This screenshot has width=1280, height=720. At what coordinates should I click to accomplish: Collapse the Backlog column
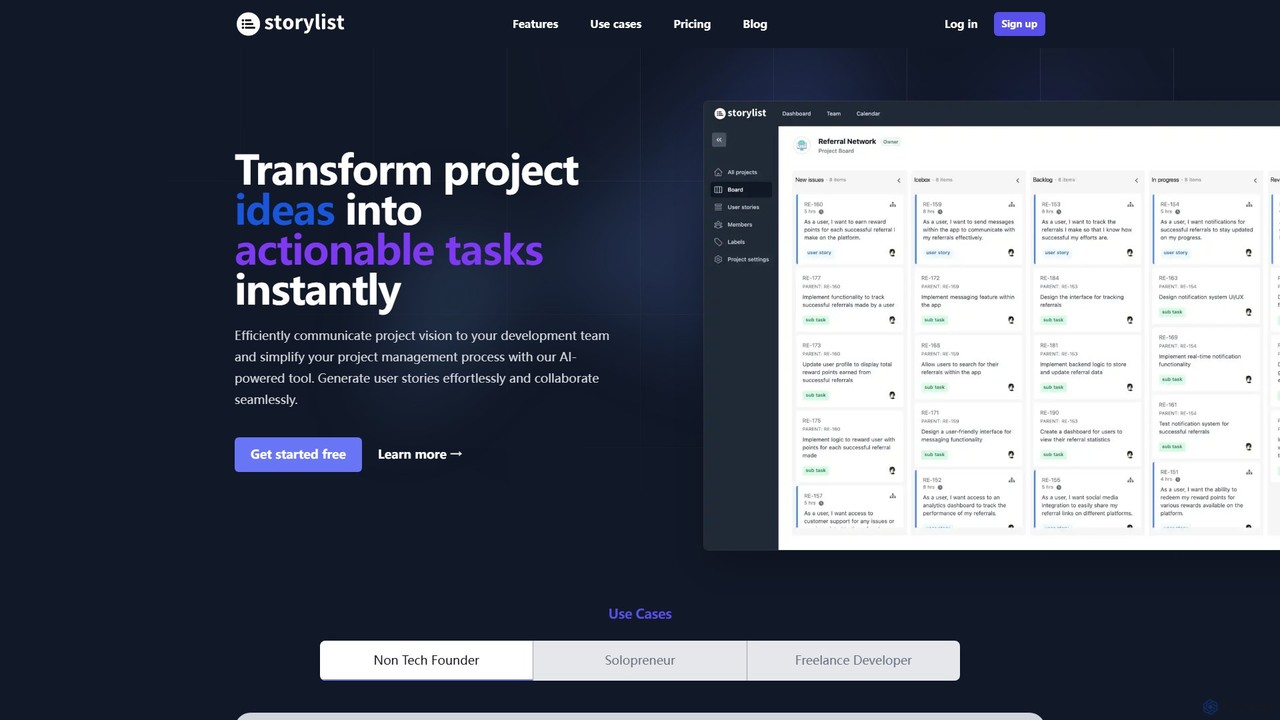pos(1136,180)
